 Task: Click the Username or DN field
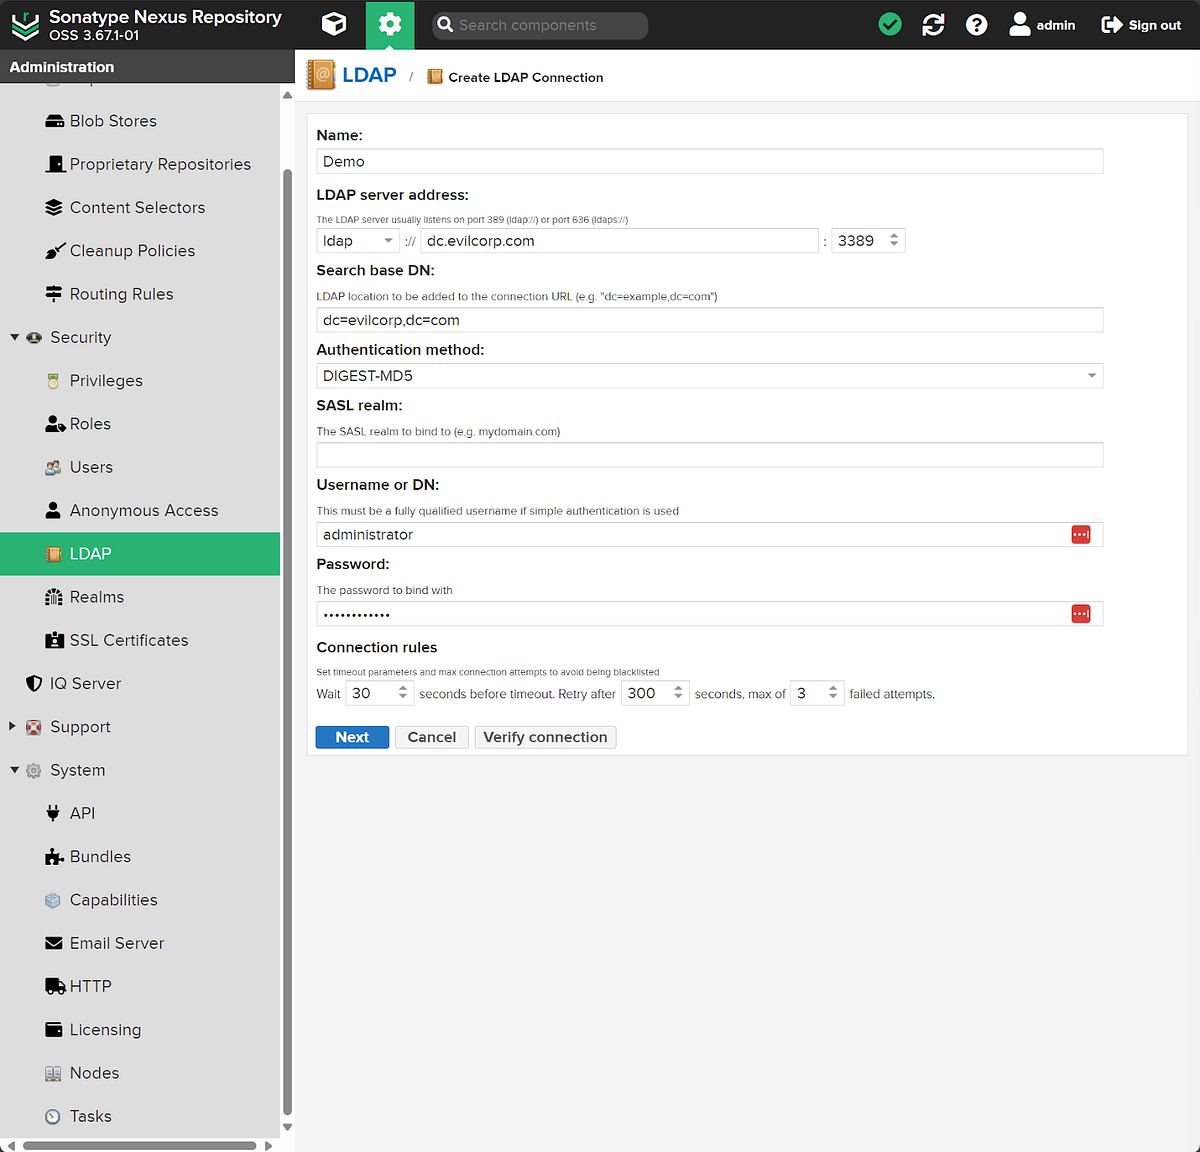click(x=710, y=535)
